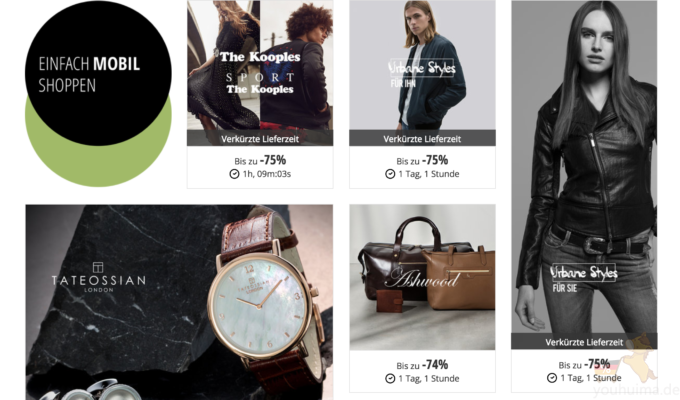The height and width of the screenshot is (400, 680).
Task: Open Urbane Styles Für Sie sale image
Action: tap(584, 167)
